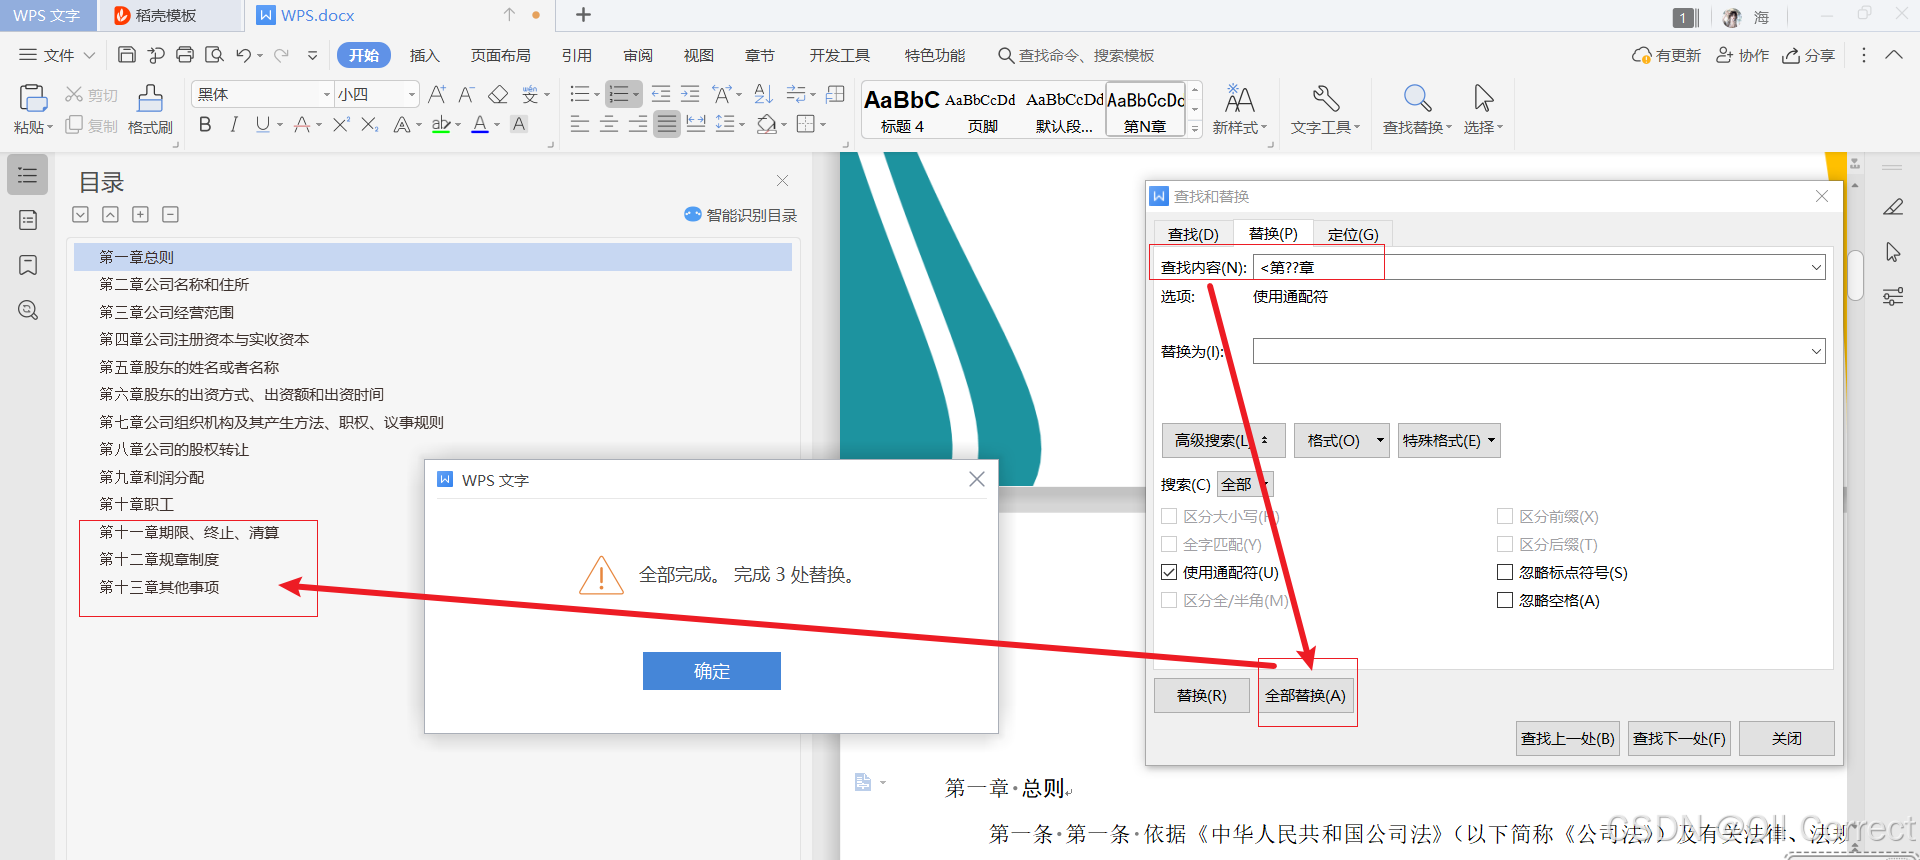Click the Underline (U) icon
The width and height of the screenshot is (1920, 860).
pos(263,124)
